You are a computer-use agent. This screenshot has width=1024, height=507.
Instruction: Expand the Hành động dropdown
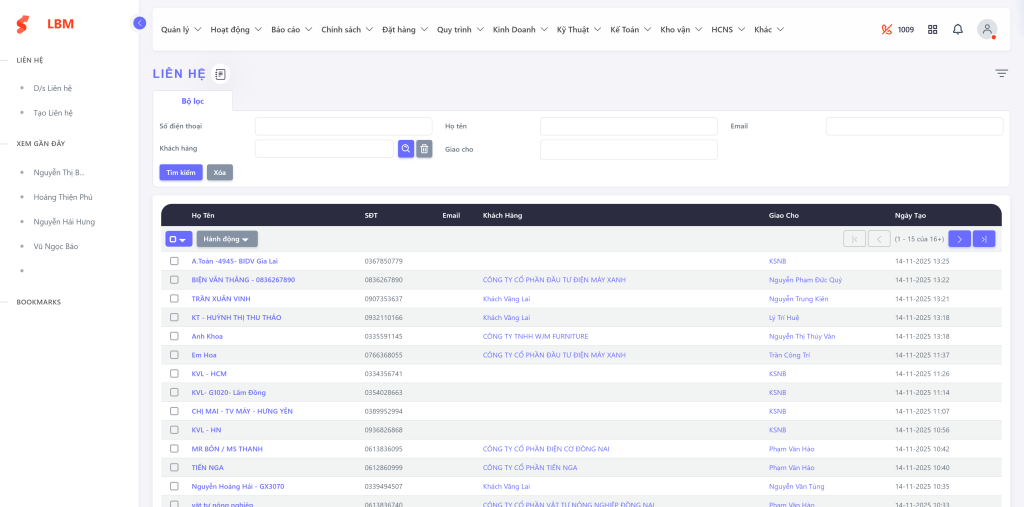(x=227, y=239)
